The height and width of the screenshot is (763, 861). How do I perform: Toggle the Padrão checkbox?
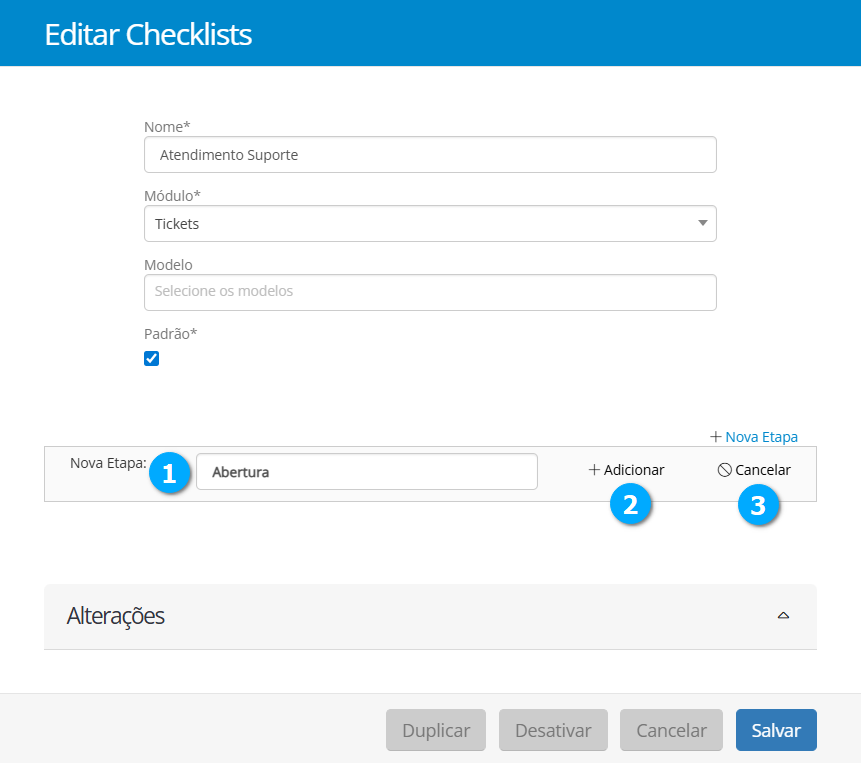point(152,359)
